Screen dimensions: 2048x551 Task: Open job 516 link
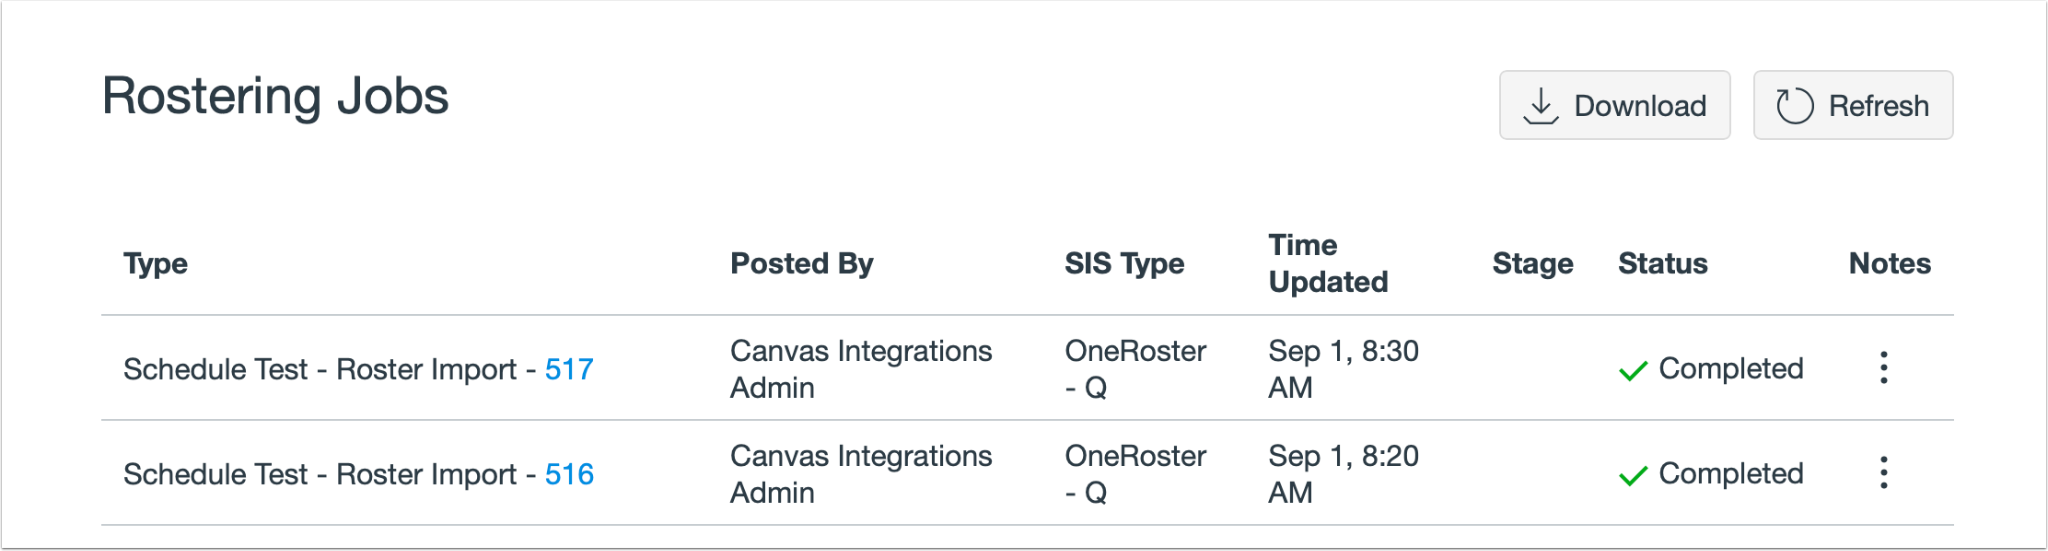[x=569, y=474]
